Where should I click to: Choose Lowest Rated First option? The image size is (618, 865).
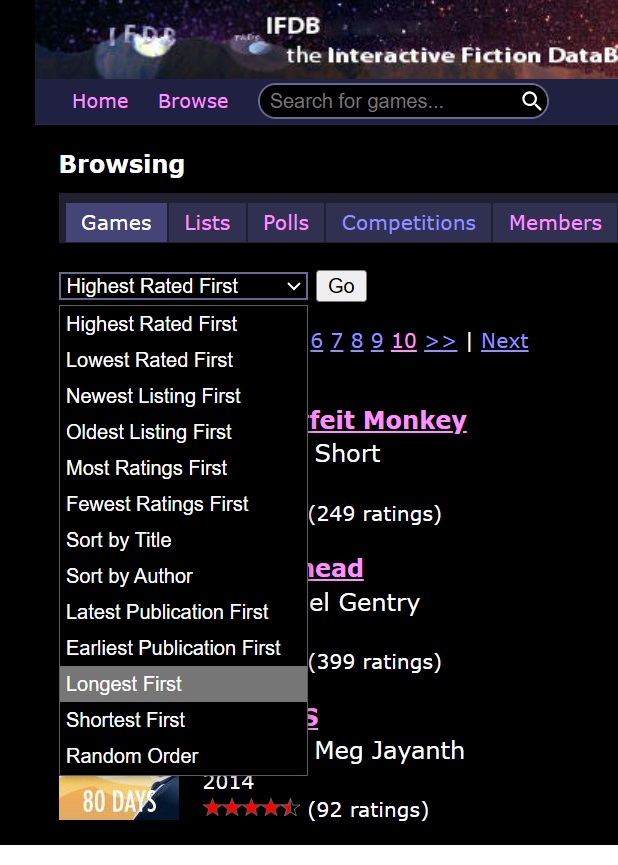tap(183, 360)
